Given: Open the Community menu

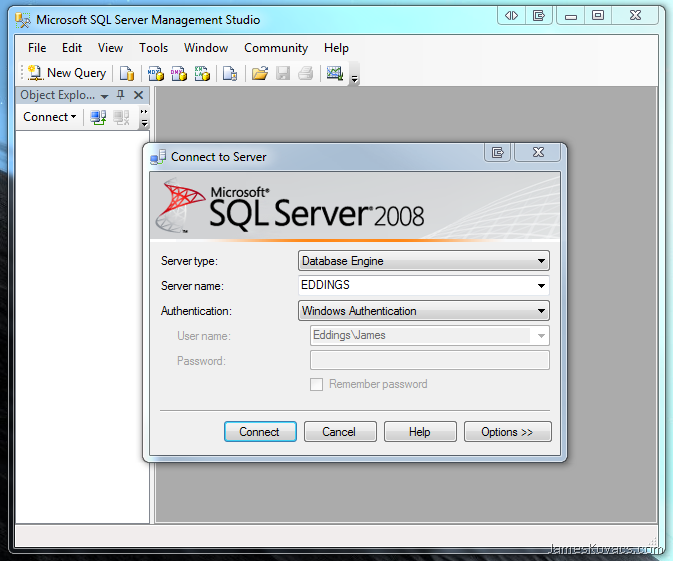Looking at the screenshot, I should click(x=275, y=48).
